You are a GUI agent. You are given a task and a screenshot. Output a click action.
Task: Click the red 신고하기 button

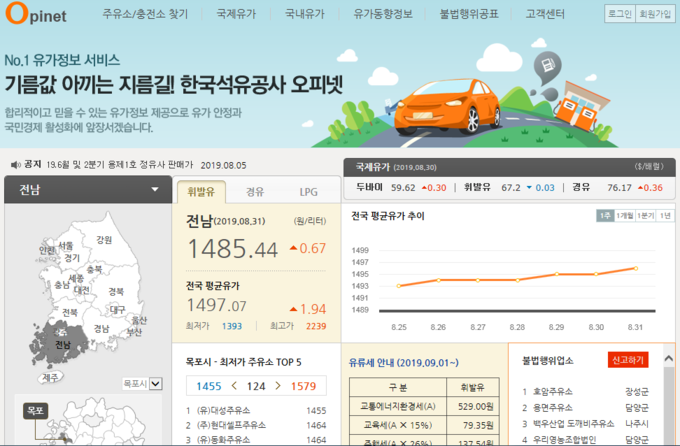[628, 360]
